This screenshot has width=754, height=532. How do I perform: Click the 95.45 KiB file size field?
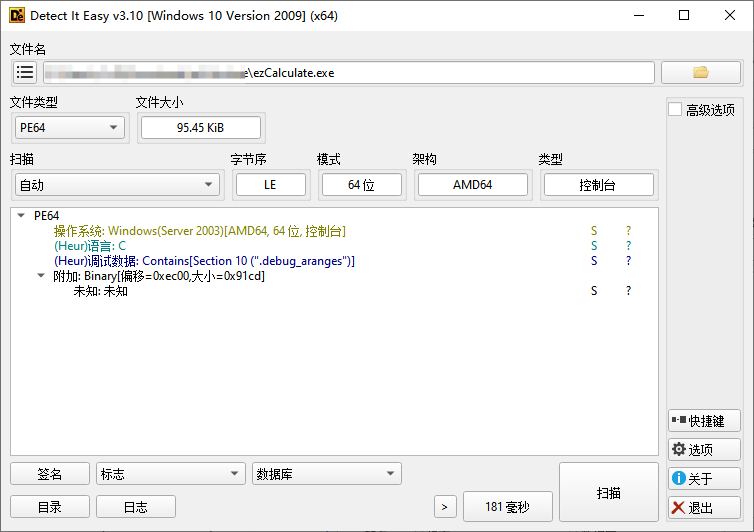pyautogui.click(x=201, y=128)
